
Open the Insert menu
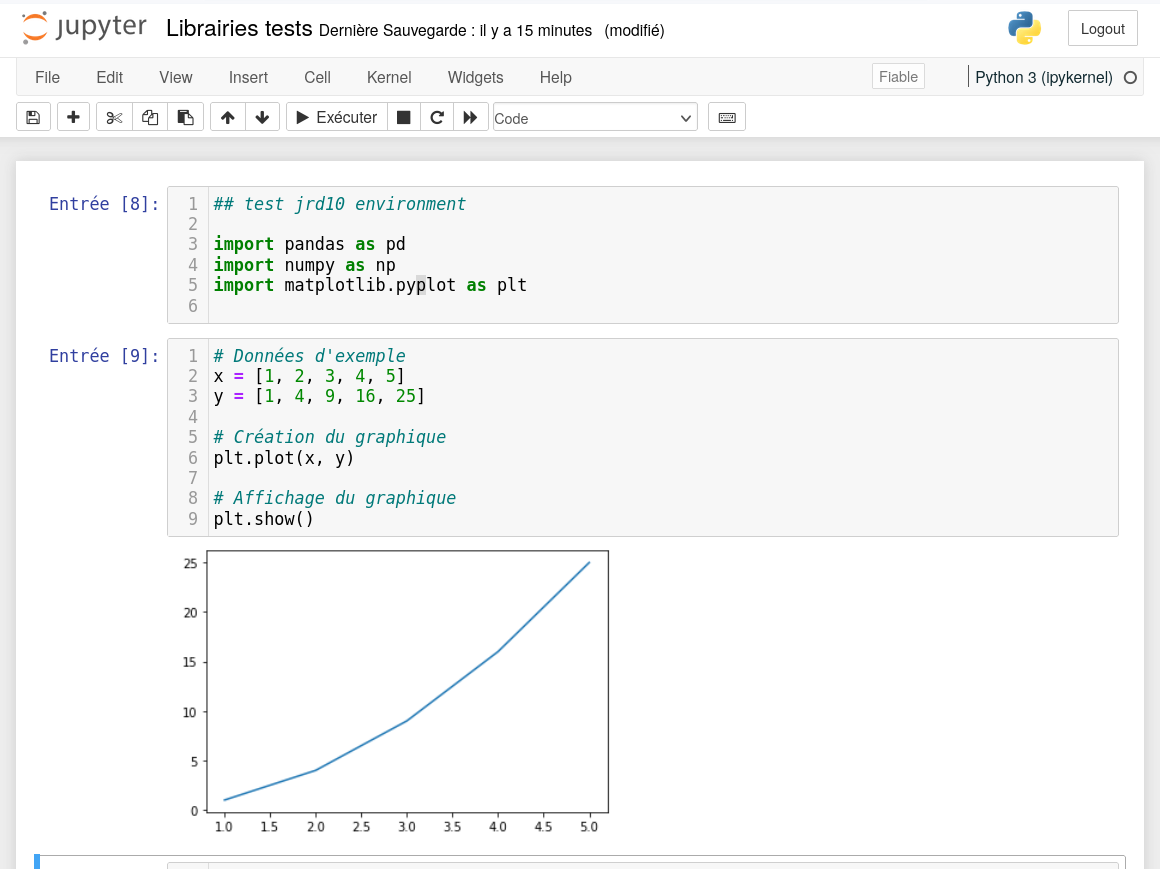click(248, 78)
